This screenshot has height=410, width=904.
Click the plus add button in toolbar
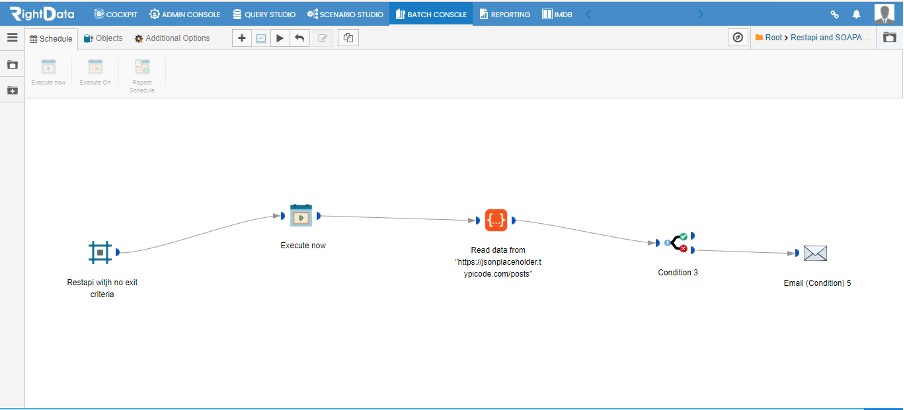point(242,38)
